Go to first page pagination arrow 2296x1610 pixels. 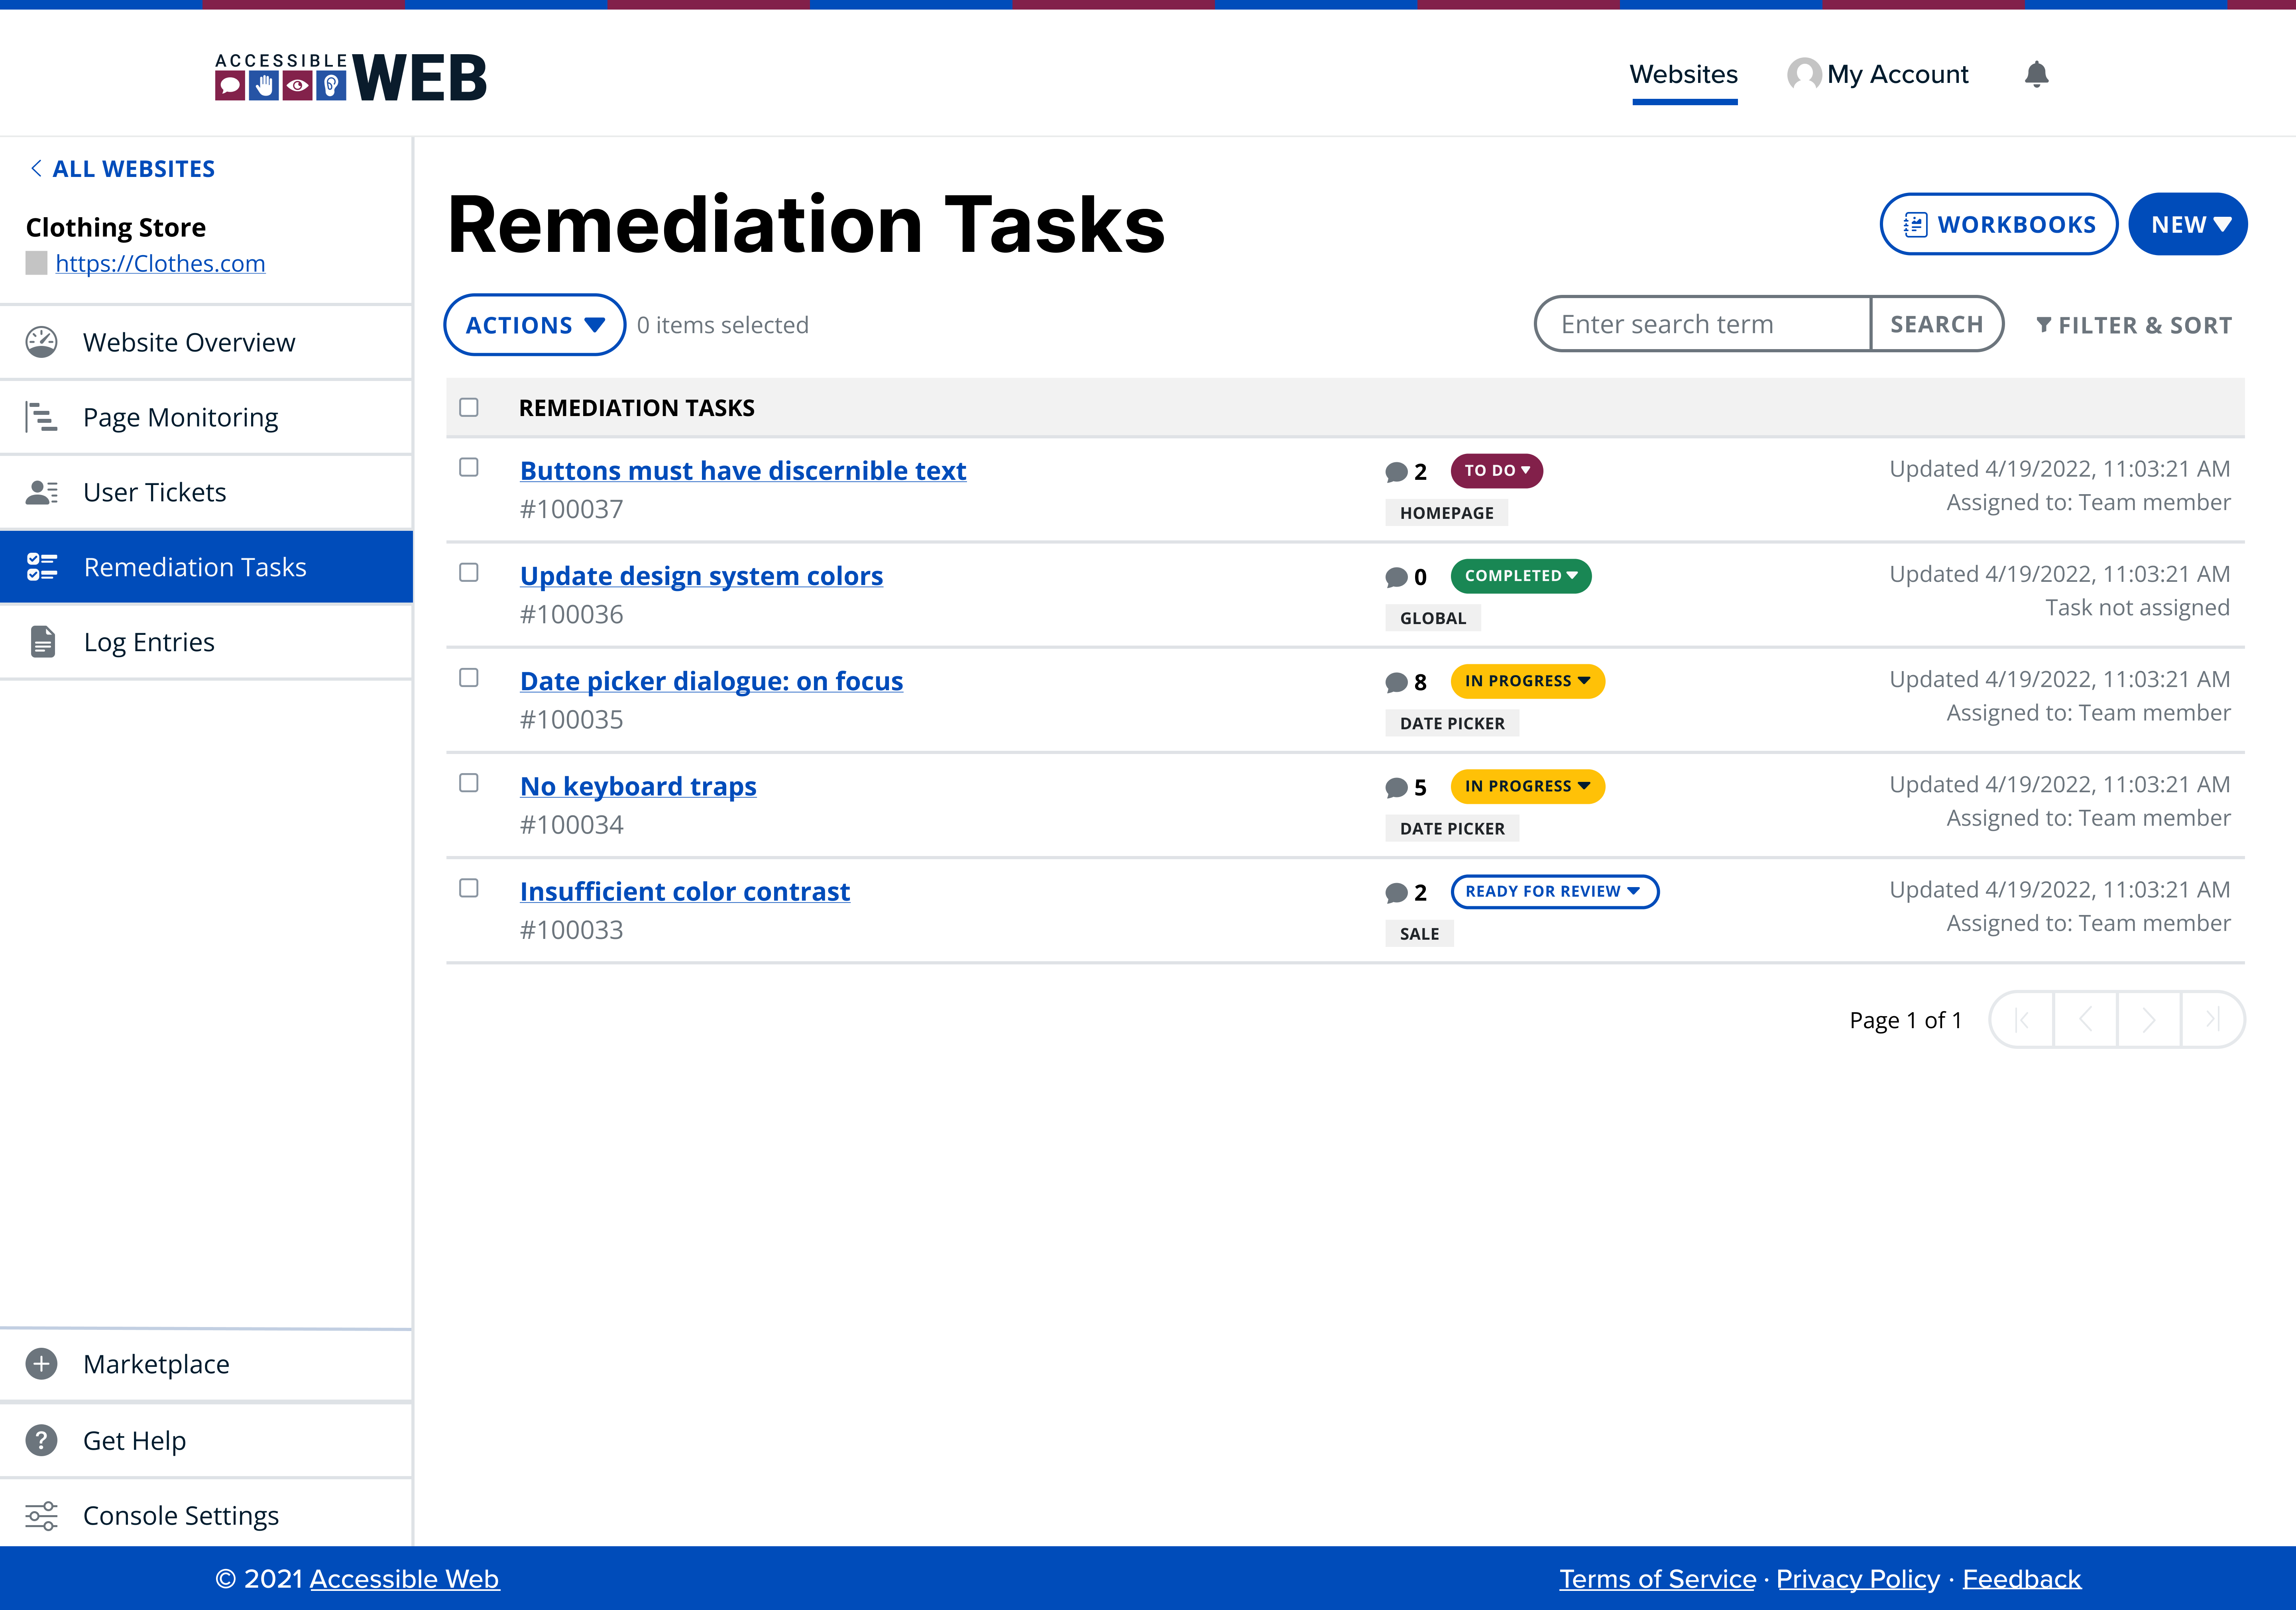tap(2022, 1020)
